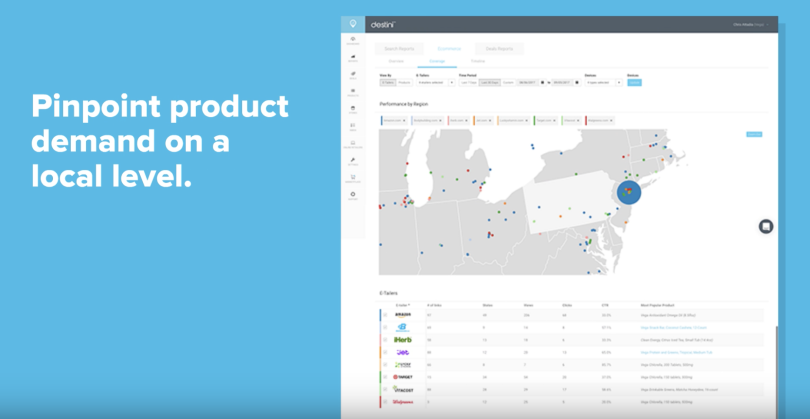
Task: Uncheck the Amazon row checkbox
Action: (x=385, y=315)
